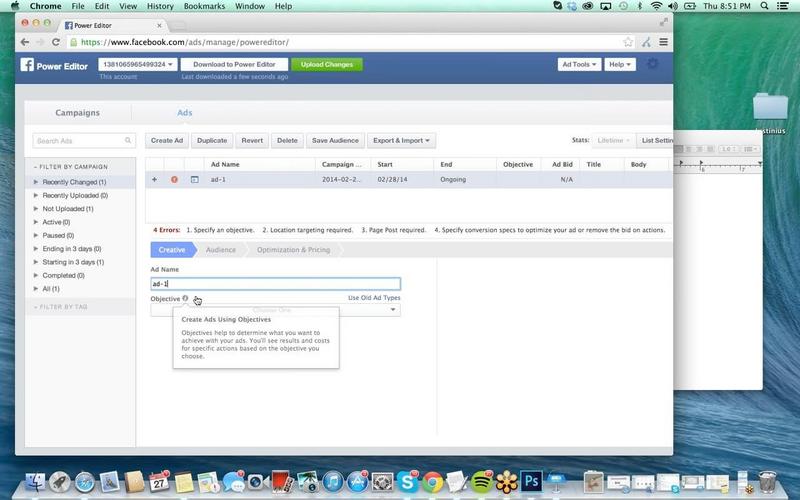Open Google Chrome from the dock
800x500 pixels.
tap(432, 482)
